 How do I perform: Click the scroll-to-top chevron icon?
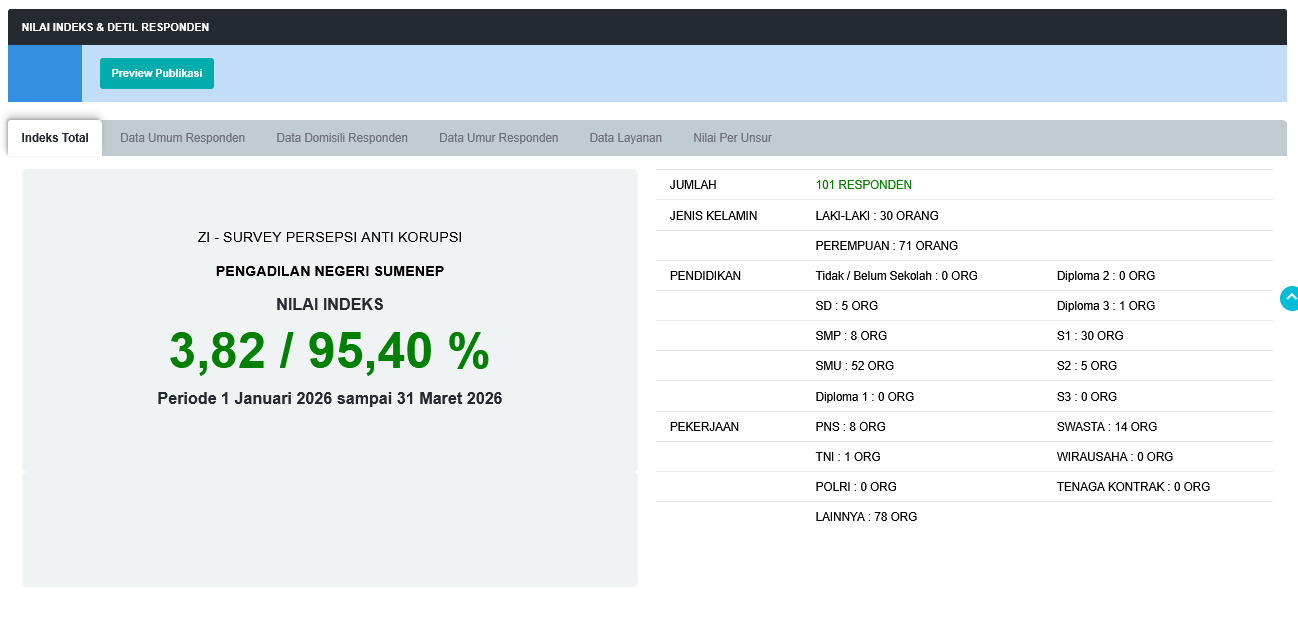coord(1289,298)
